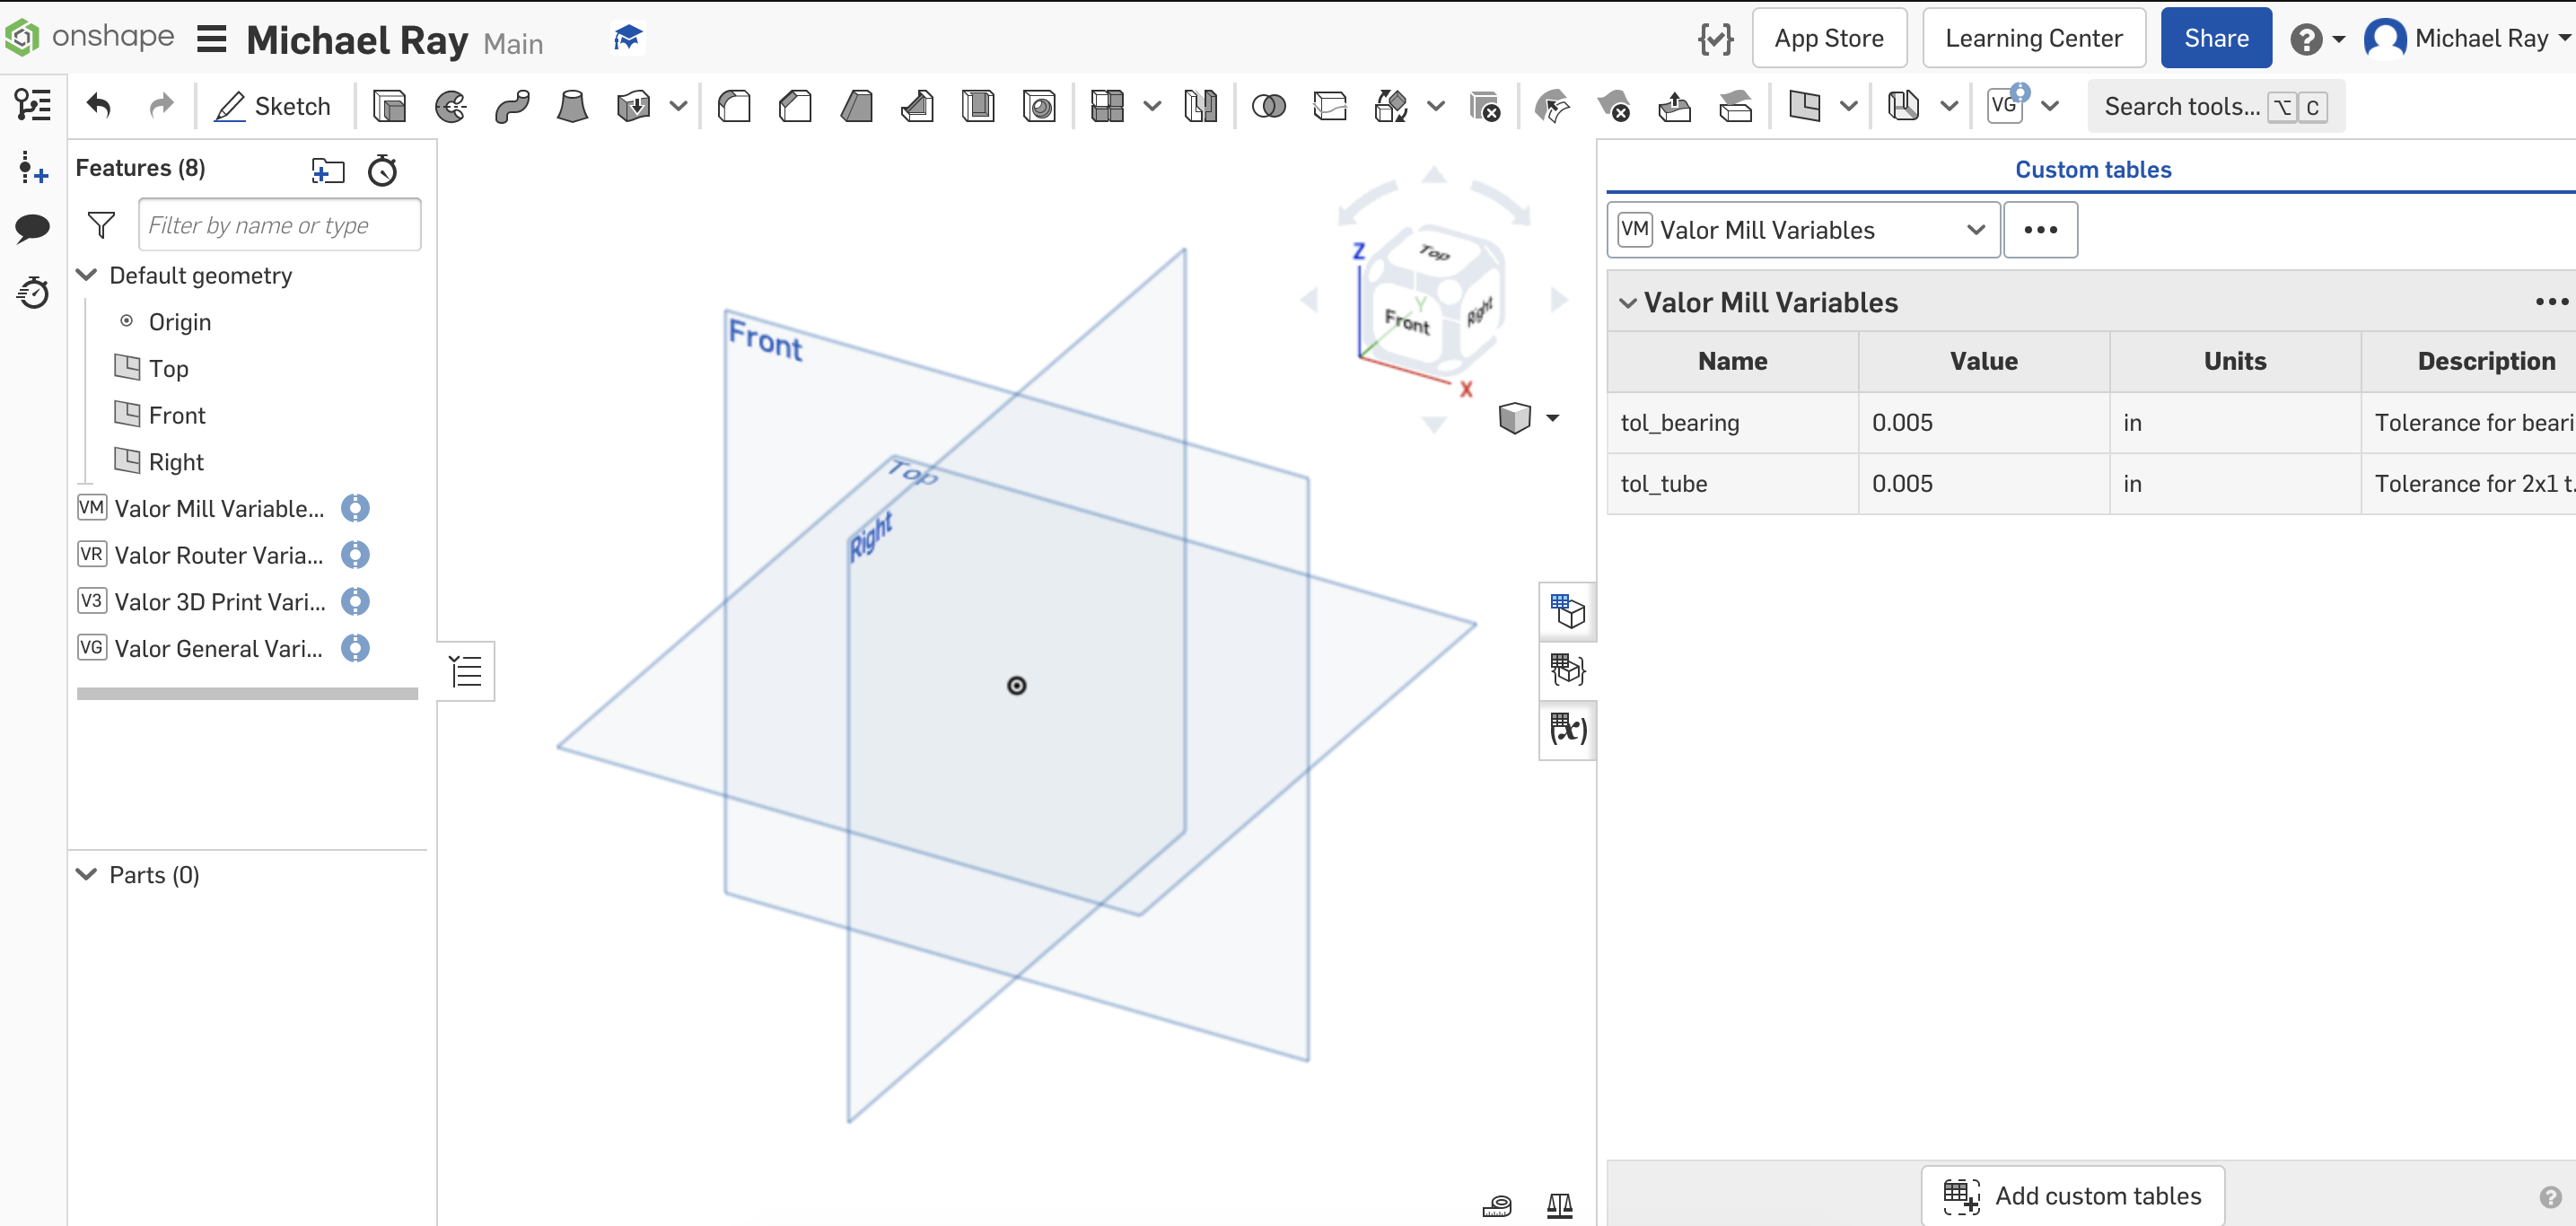The height and width of the screenshot is (1226, 2576).
Task: Click the Custom tables tab
Action: coord(2092,170)
